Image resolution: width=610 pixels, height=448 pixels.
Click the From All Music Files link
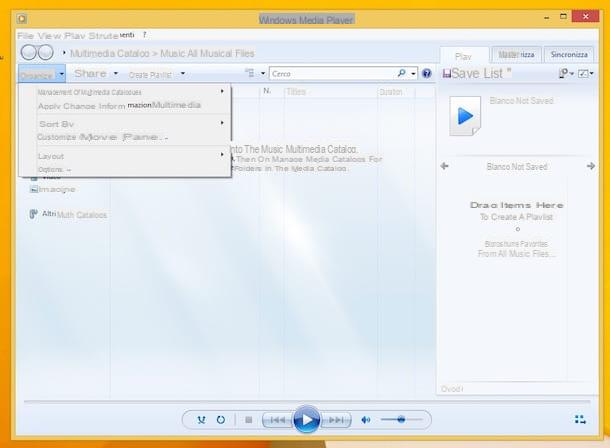click(x=516, y=254)
